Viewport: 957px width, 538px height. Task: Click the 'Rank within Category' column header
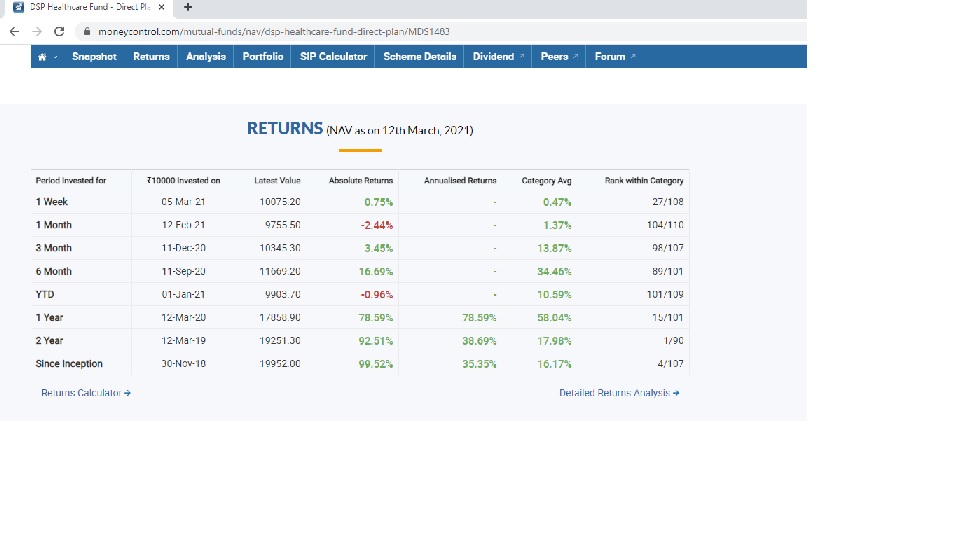tap(644, 181)
